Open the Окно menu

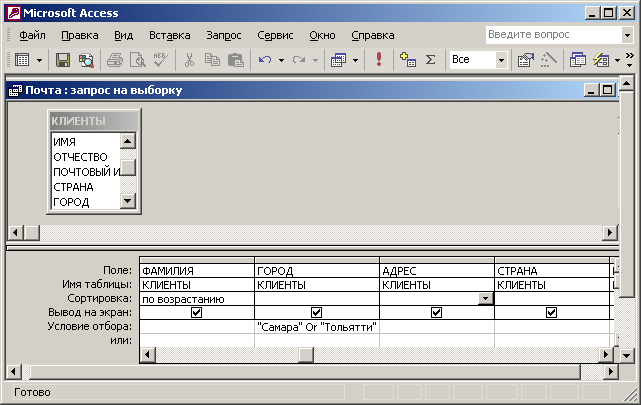(322, 36)
